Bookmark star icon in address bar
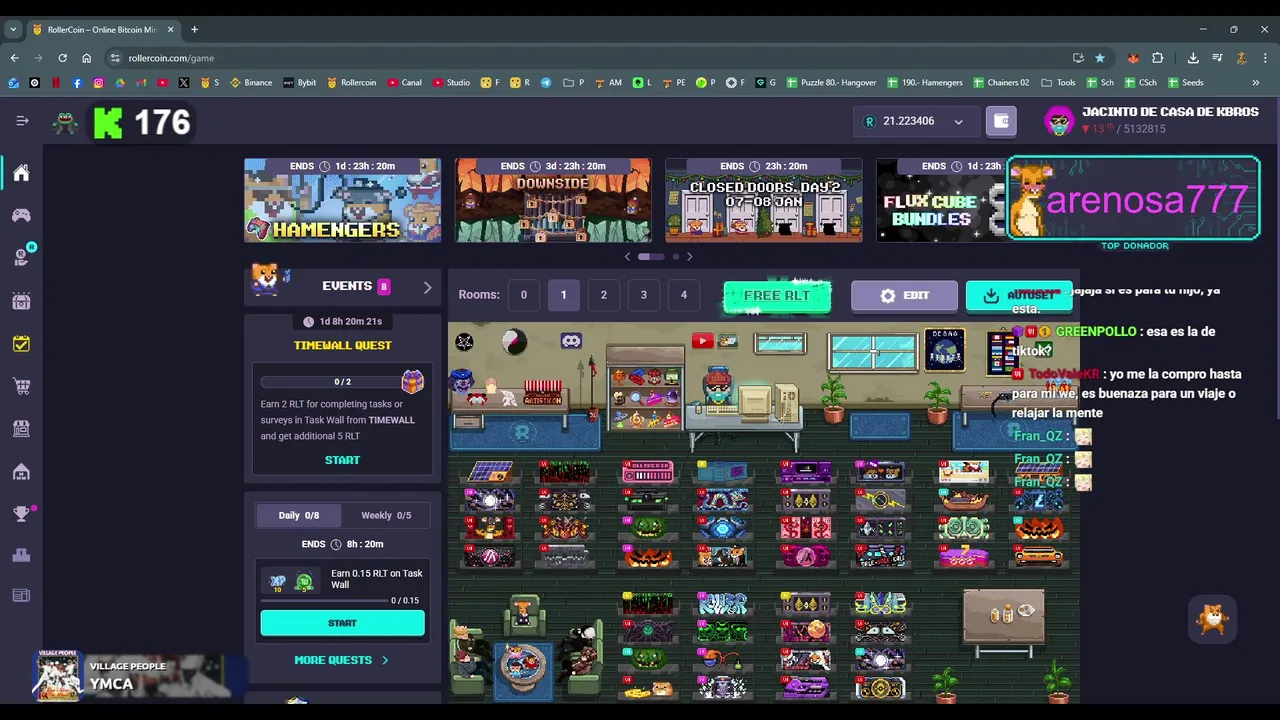 click(1100, 58)
